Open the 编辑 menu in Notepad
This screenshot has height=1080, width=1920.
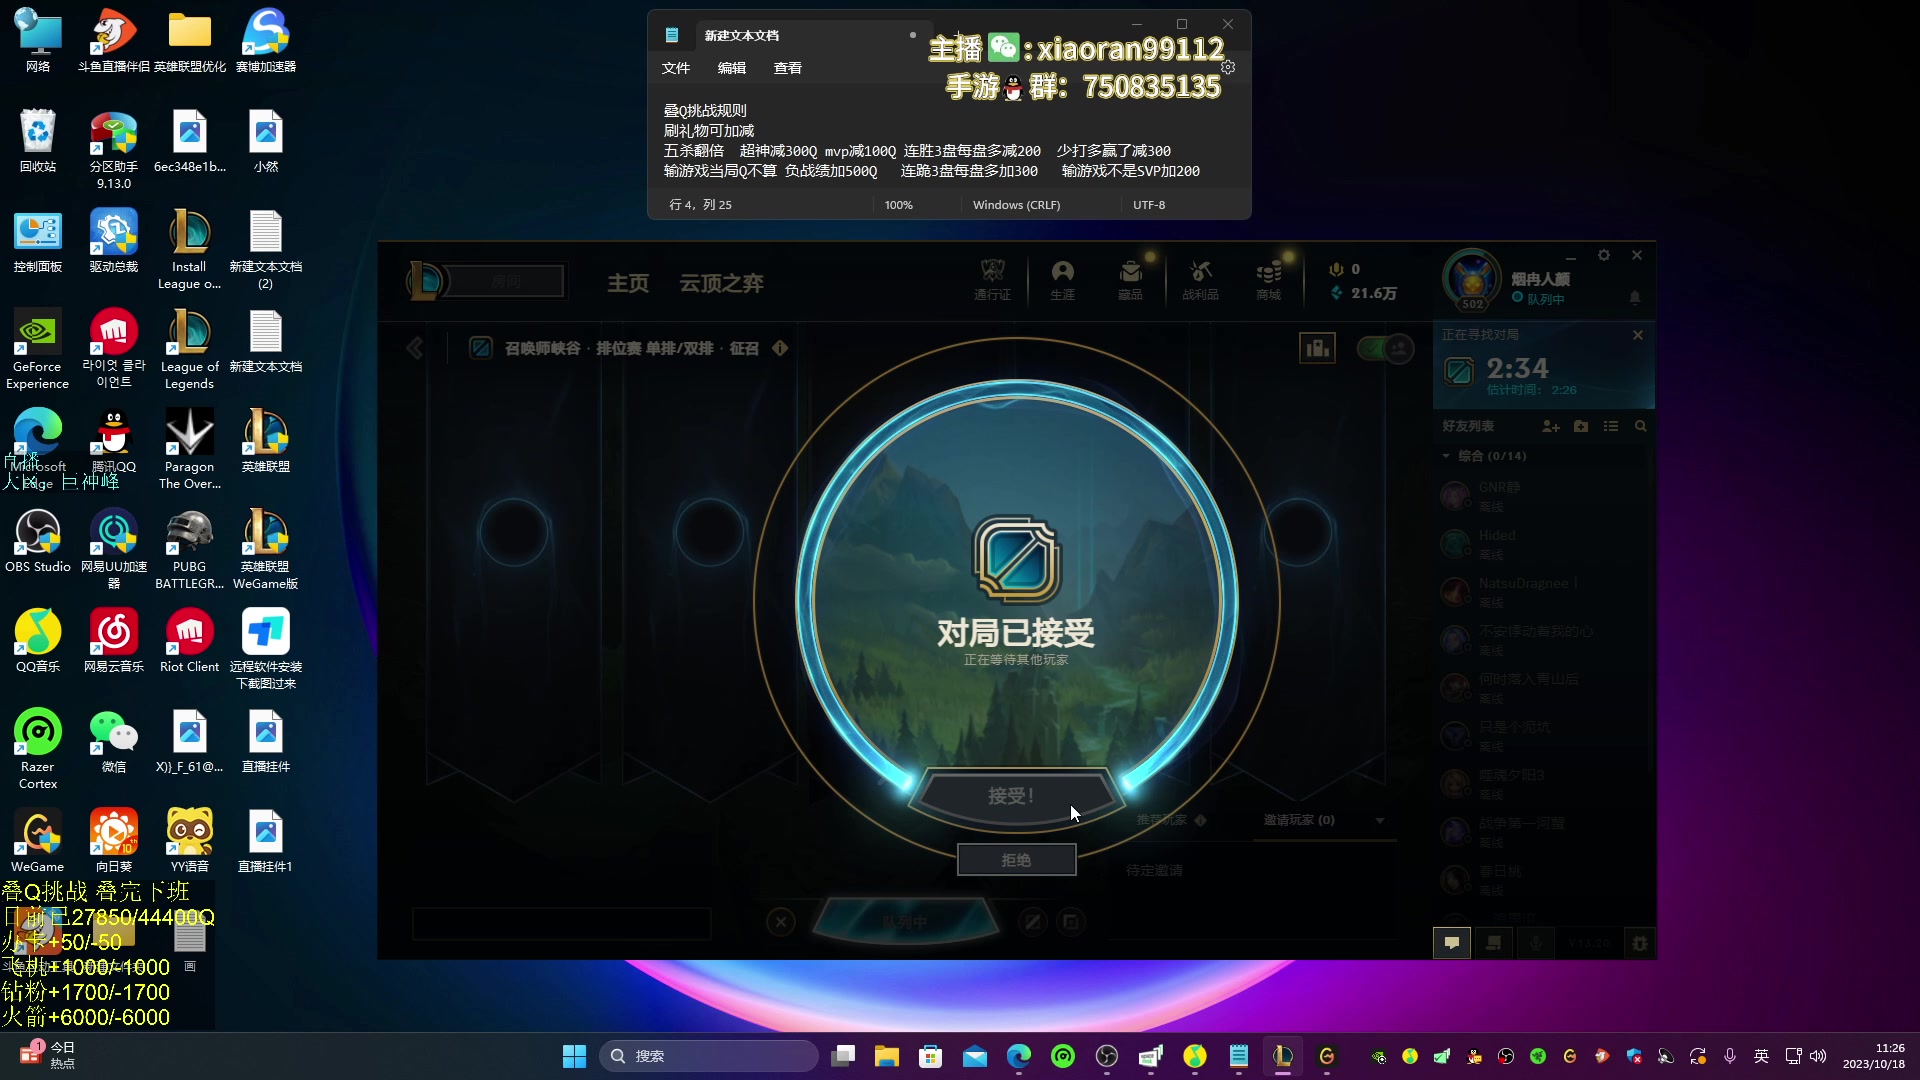[x=732, y=68]
